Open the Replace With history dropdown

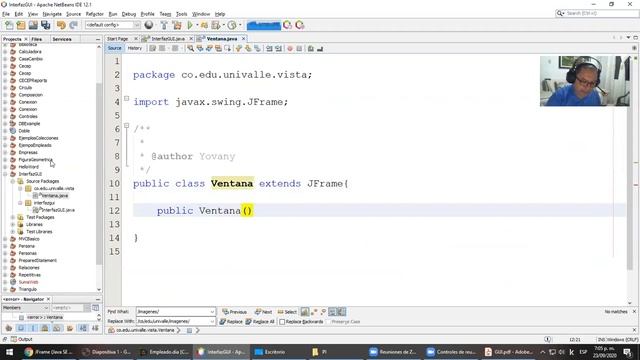[x=212, y=322]
